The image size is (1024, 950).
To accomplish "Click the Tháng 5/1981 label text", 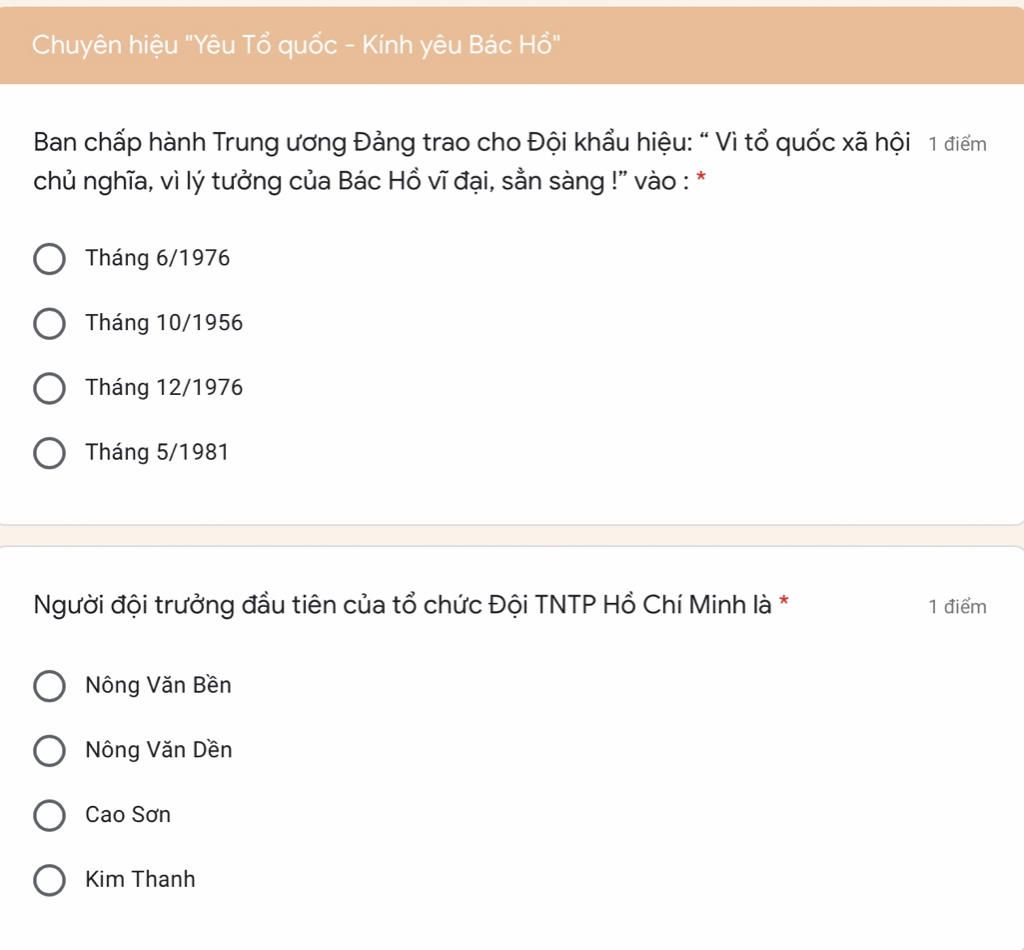I will (157, 452).
